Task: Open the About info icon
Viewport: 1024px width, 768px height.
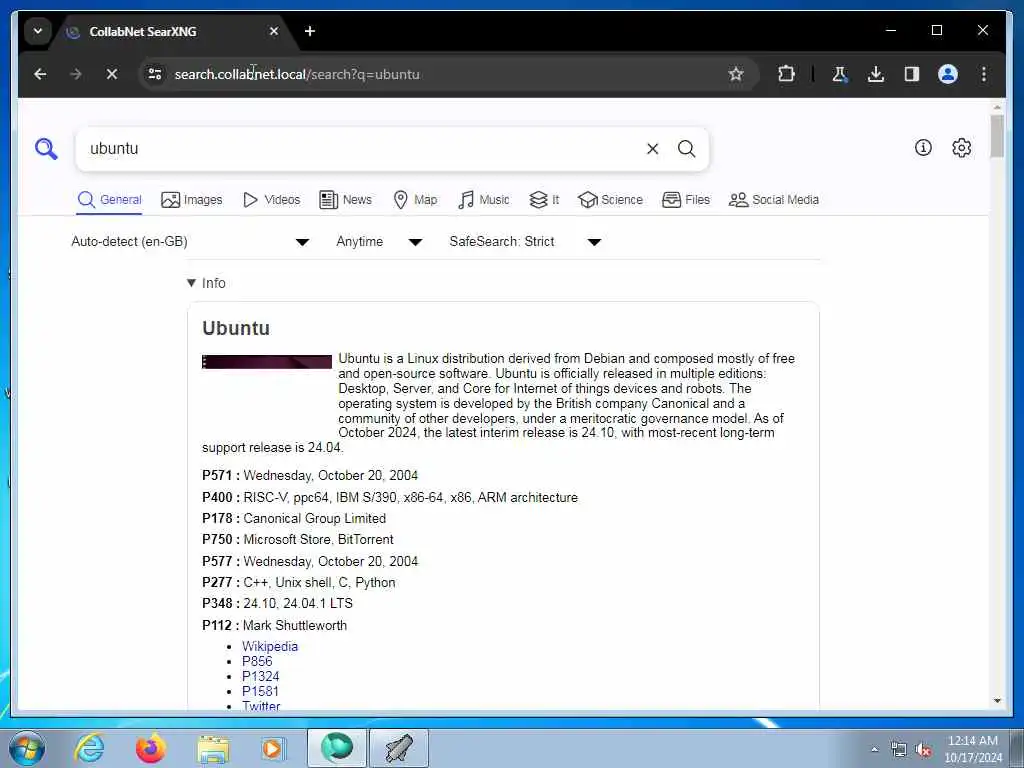Action: coord(923,148)
